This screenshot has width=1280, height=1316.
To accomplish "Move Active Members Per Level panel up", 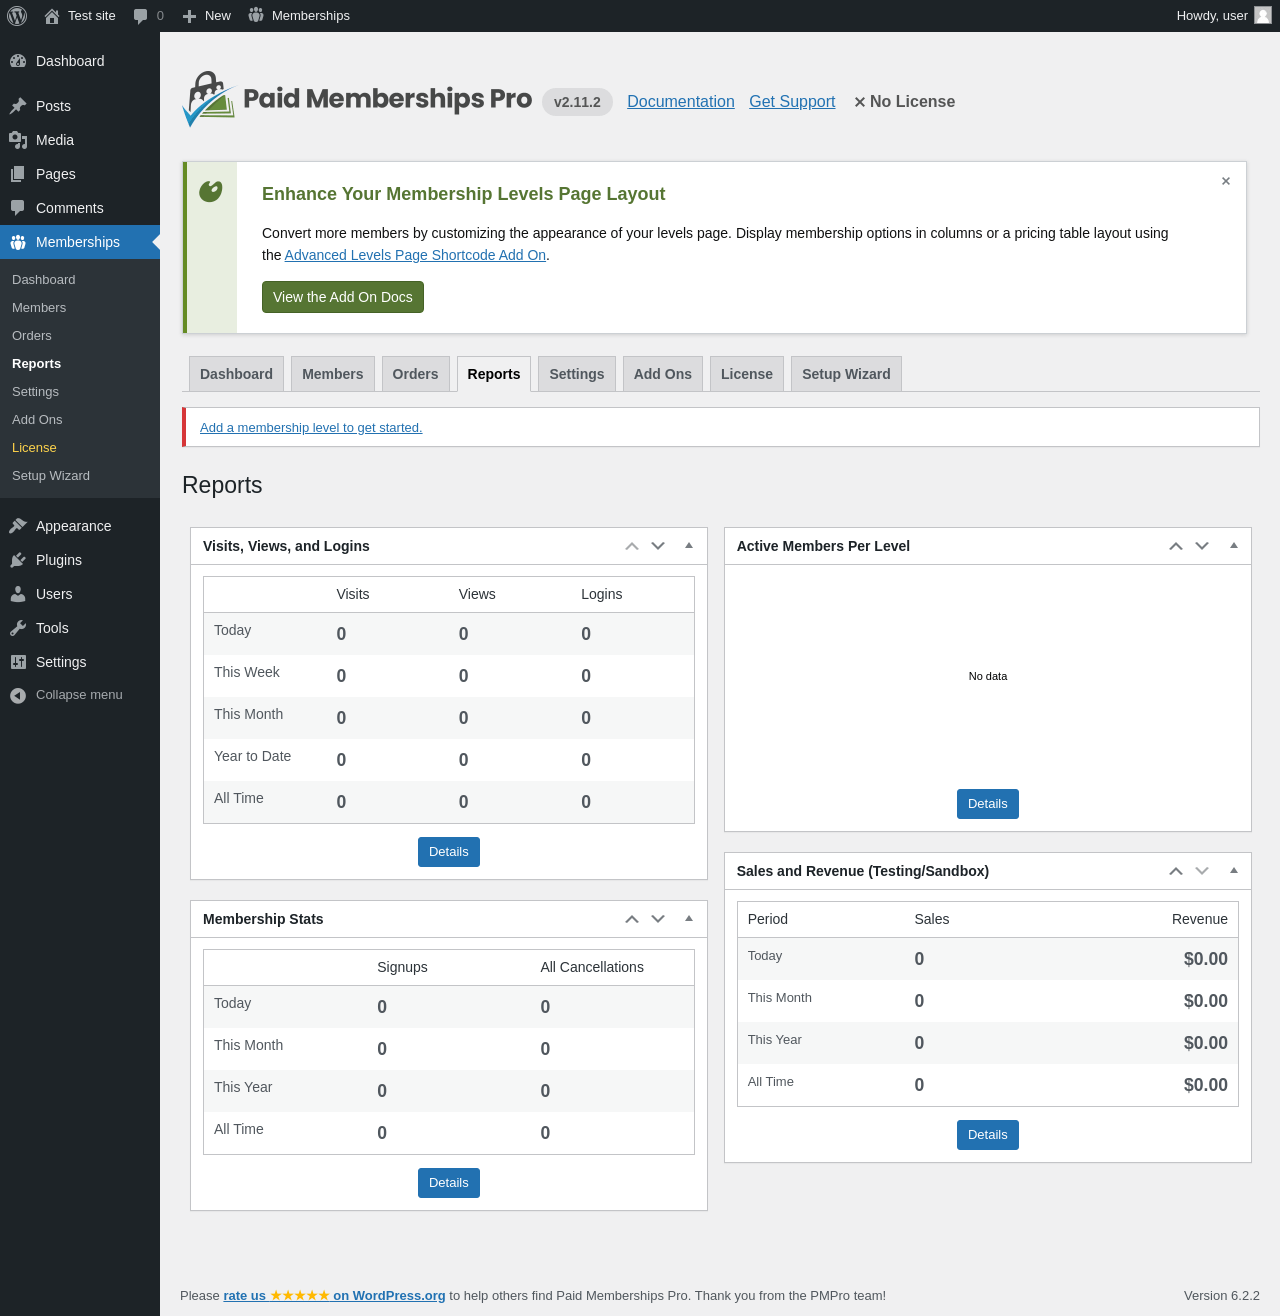I will (x=1176, y=546).
